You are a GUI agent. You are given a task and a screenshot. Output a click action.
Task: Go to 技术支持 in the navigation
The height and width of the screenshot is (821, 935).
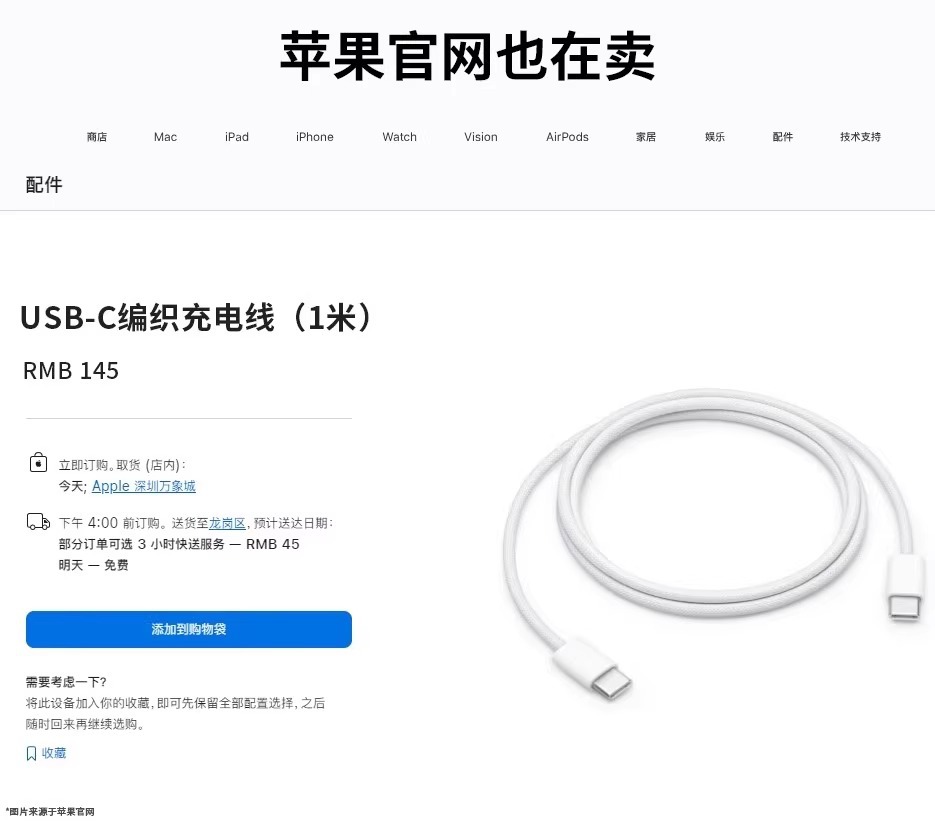click(x=860, y=137)
